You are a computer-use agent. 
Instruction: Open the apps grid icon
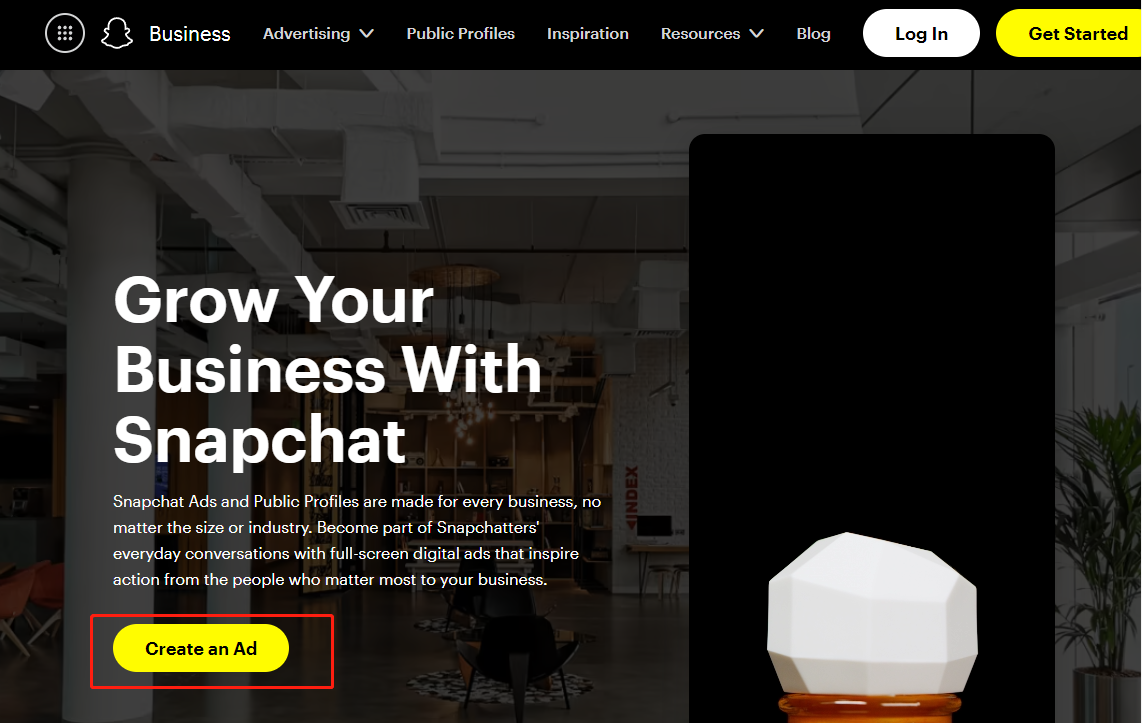point(65,33)
